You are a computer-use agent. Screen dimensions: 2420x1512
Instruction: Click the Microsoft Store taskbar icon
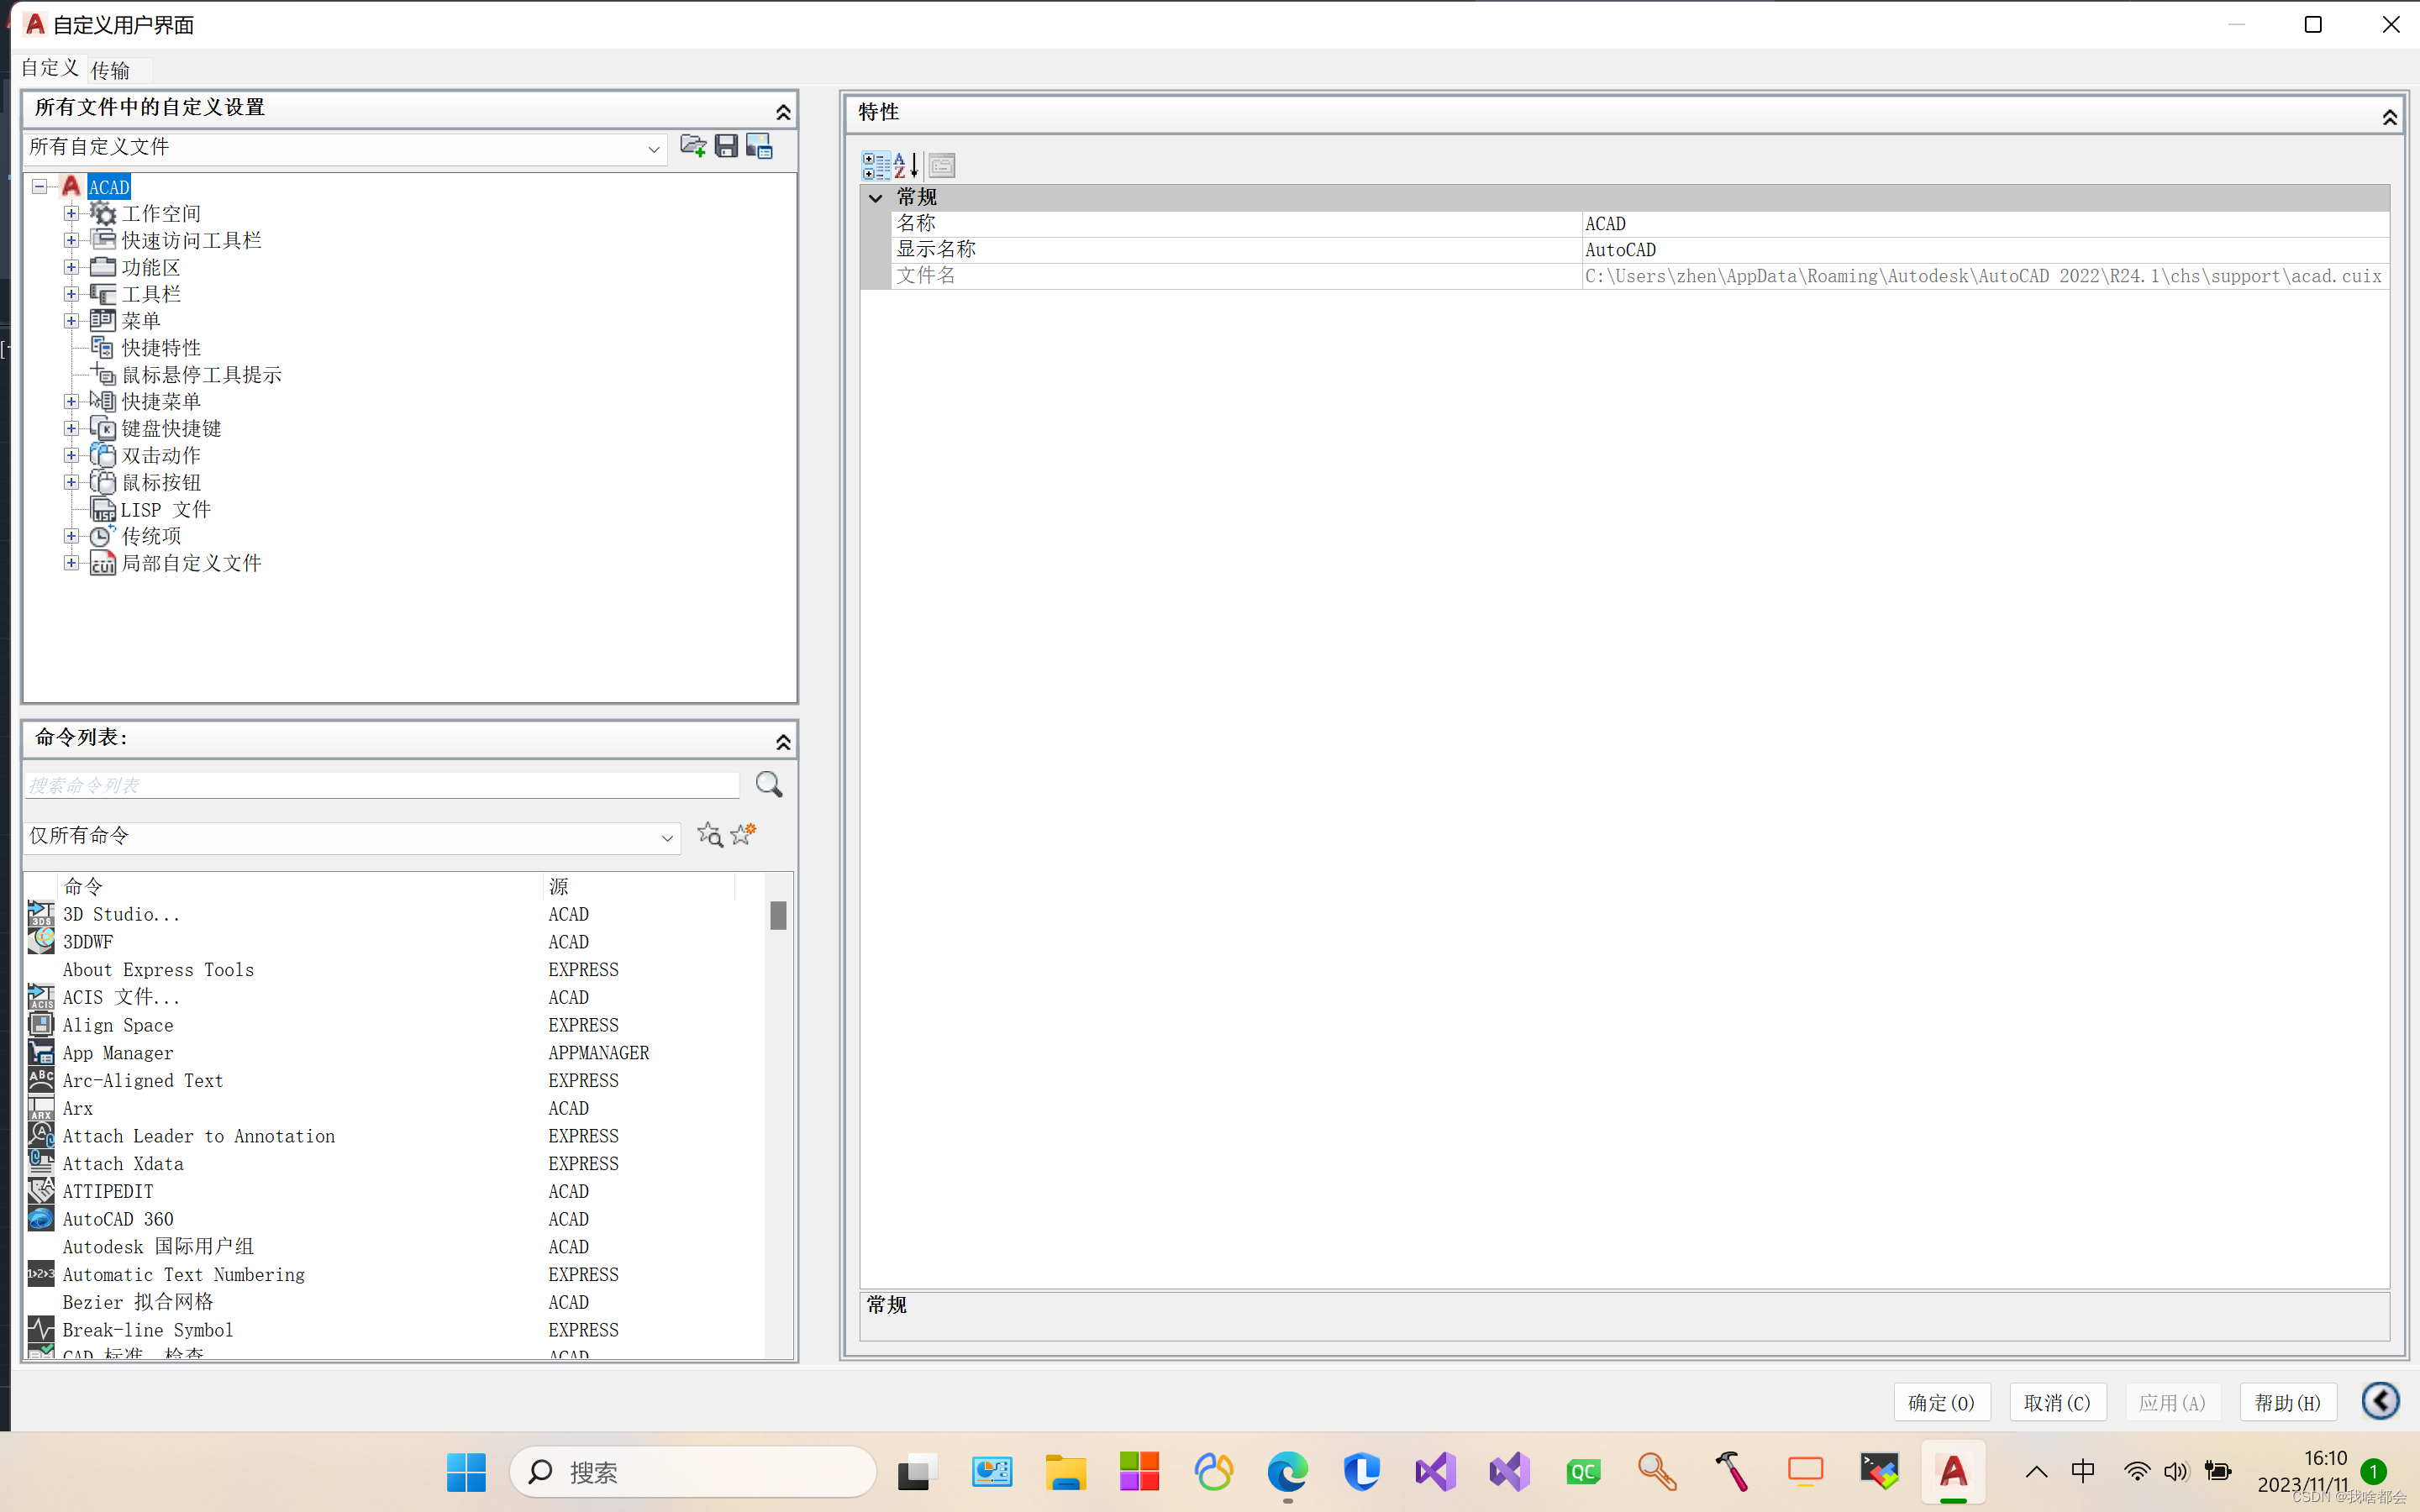click(x=1139, y=1472)
